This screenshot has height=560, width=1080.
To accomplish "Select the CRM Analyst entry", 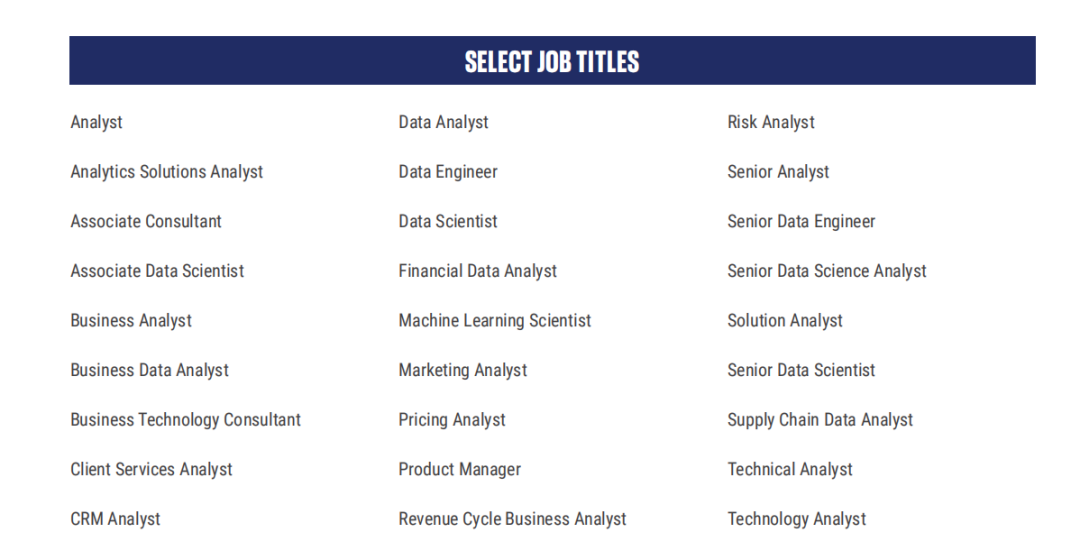I will pos(115,519).
